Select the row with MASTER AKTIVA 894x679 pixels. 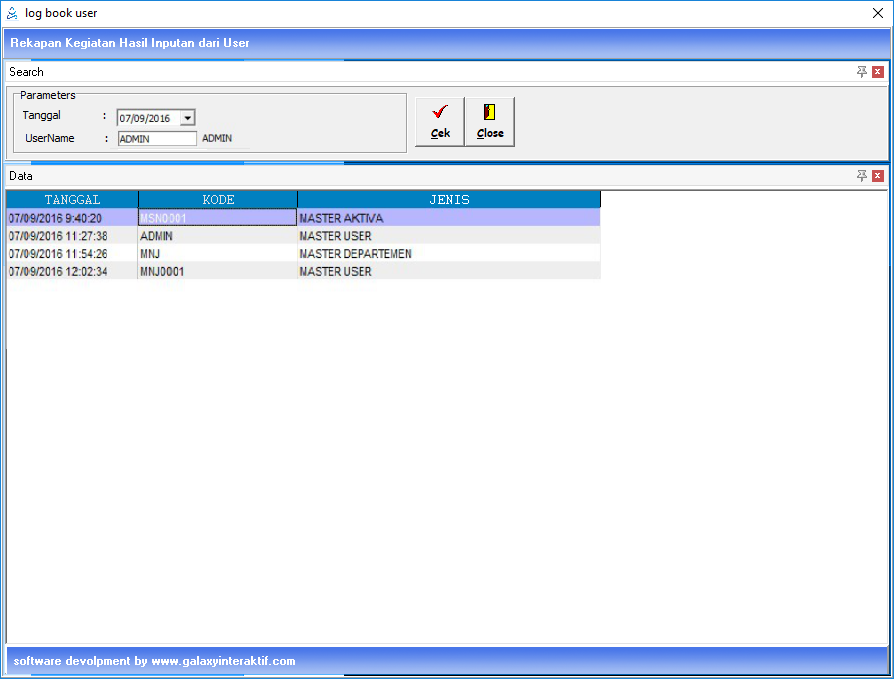point(448,218)
